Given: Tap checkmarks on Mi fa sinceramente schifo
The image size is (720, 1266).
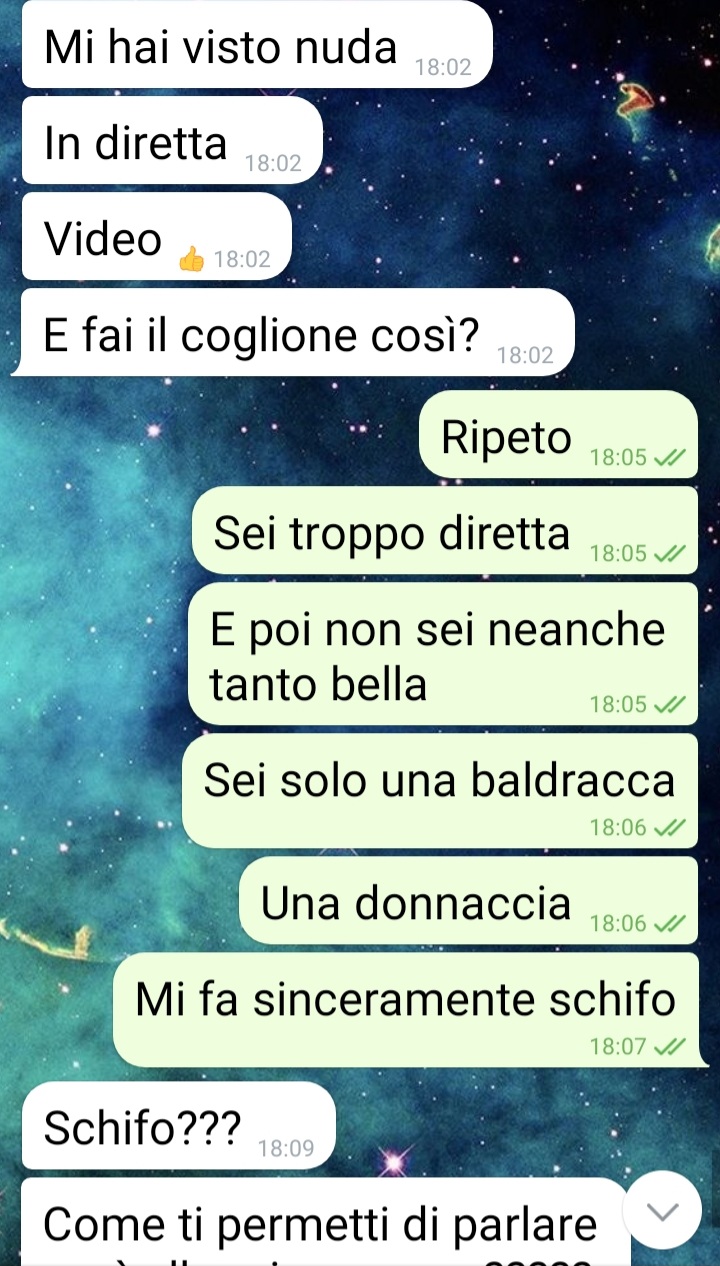Looking at the screenshot, I should [x=669, y=1047].
